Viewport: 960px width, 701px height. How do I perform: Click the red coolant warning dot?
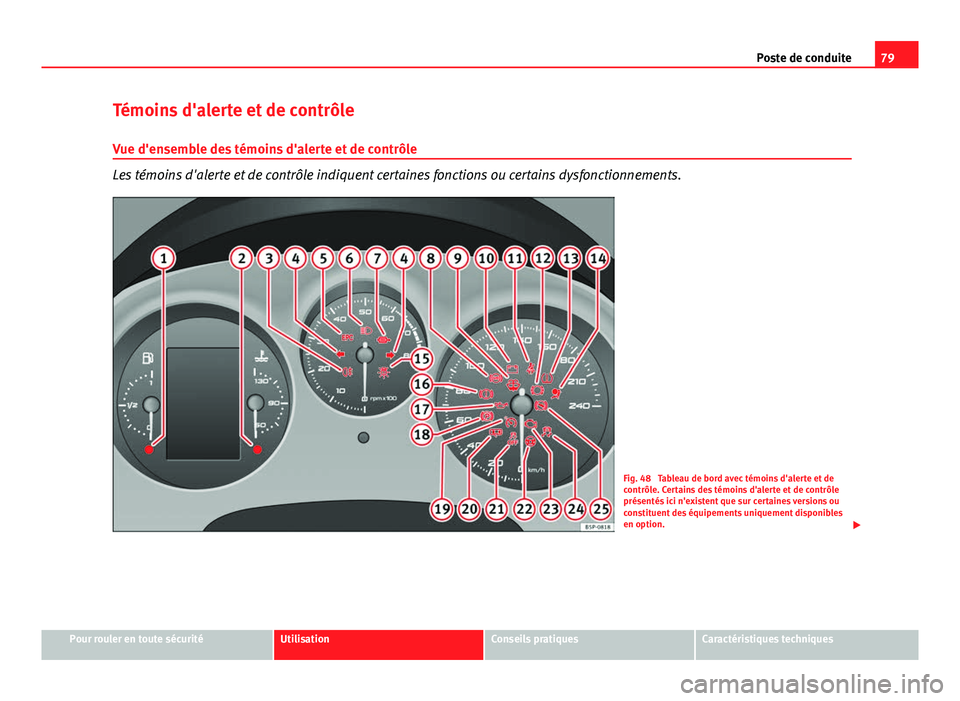coord(258,449)
